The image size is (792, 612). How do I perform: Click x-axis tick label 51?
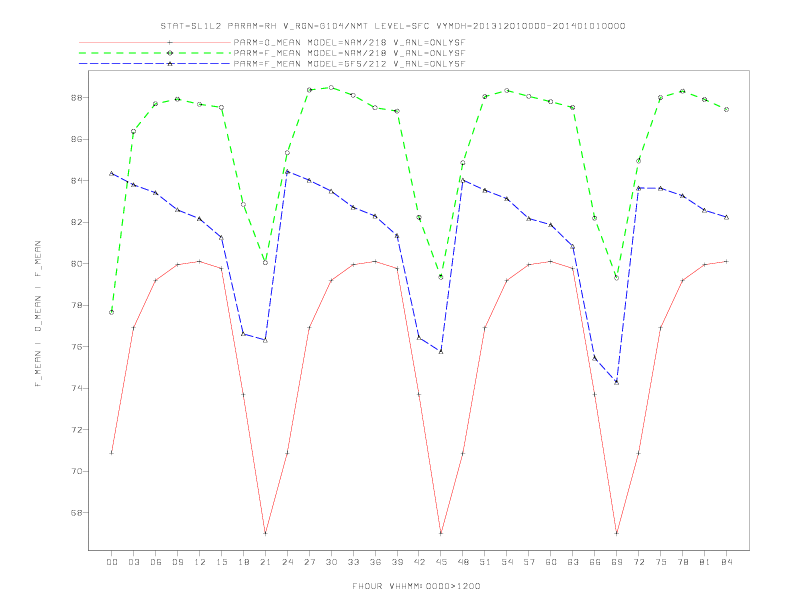[485, 562]
